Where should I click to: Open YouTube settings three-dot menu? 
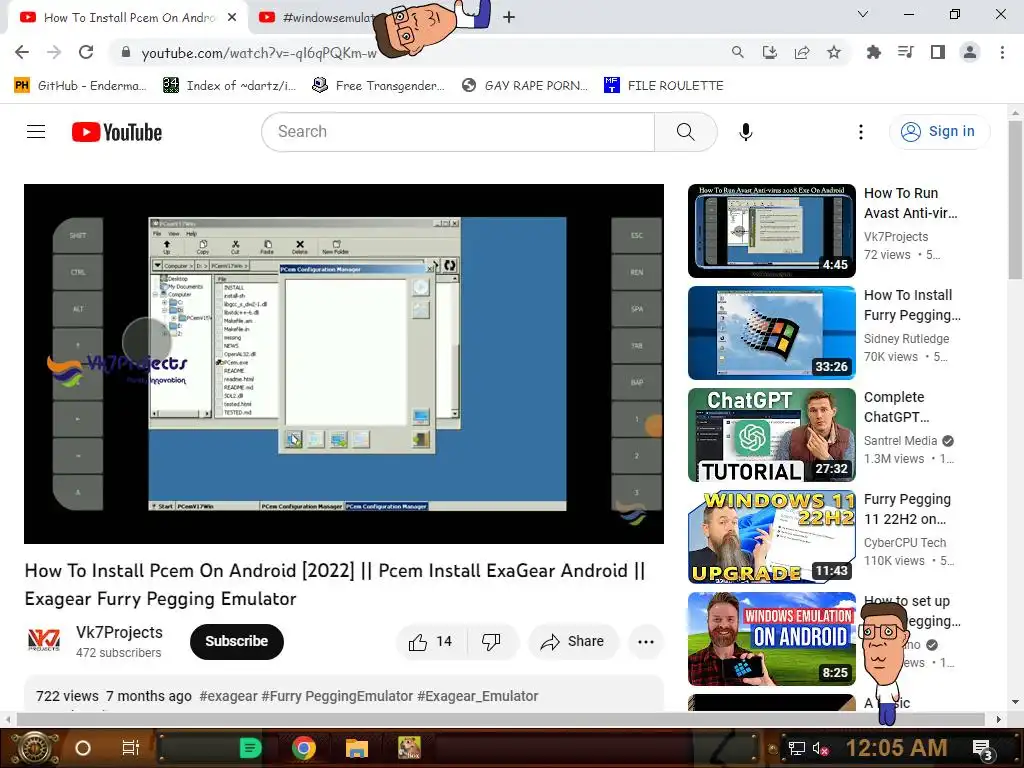861,132
